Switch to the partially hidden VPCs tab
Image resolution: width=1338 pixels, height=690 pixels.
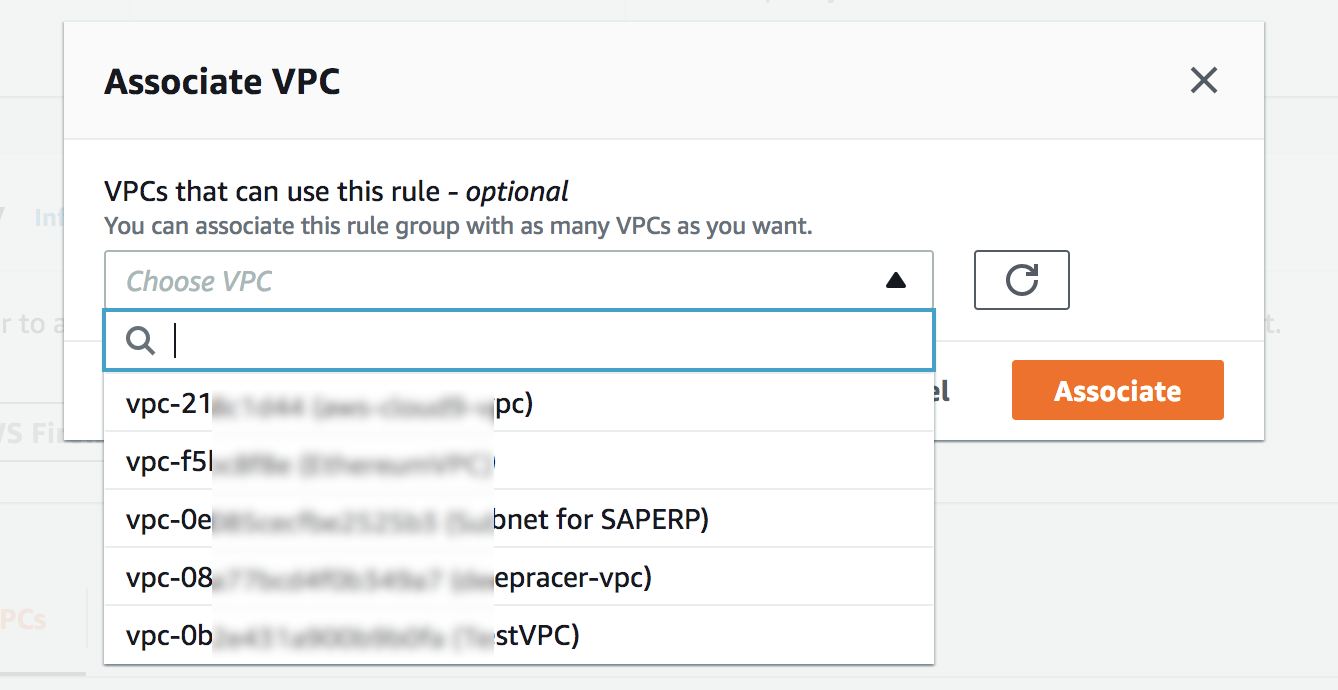23,619
